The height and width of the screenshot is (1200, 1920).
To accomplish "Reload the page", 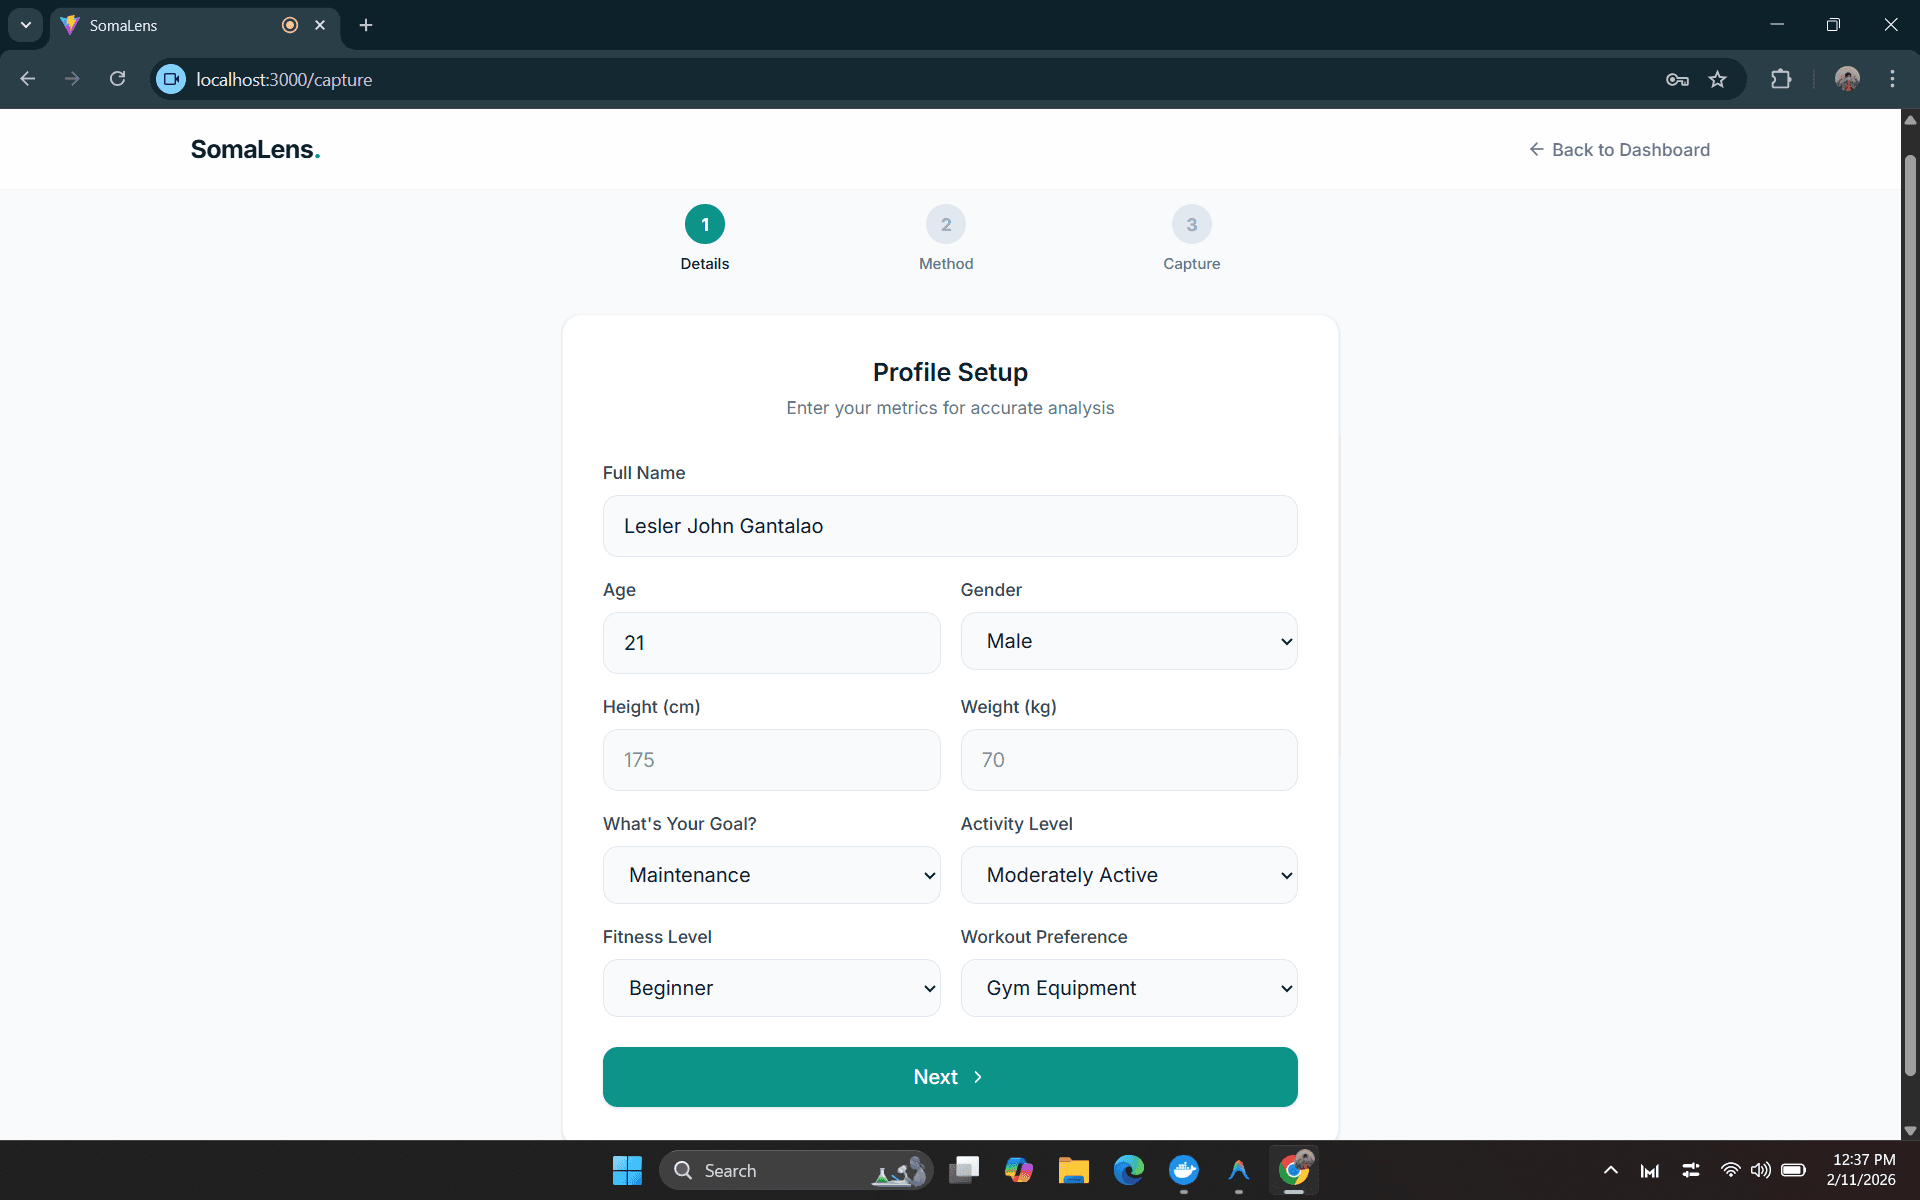I will [x=117, y=79].
